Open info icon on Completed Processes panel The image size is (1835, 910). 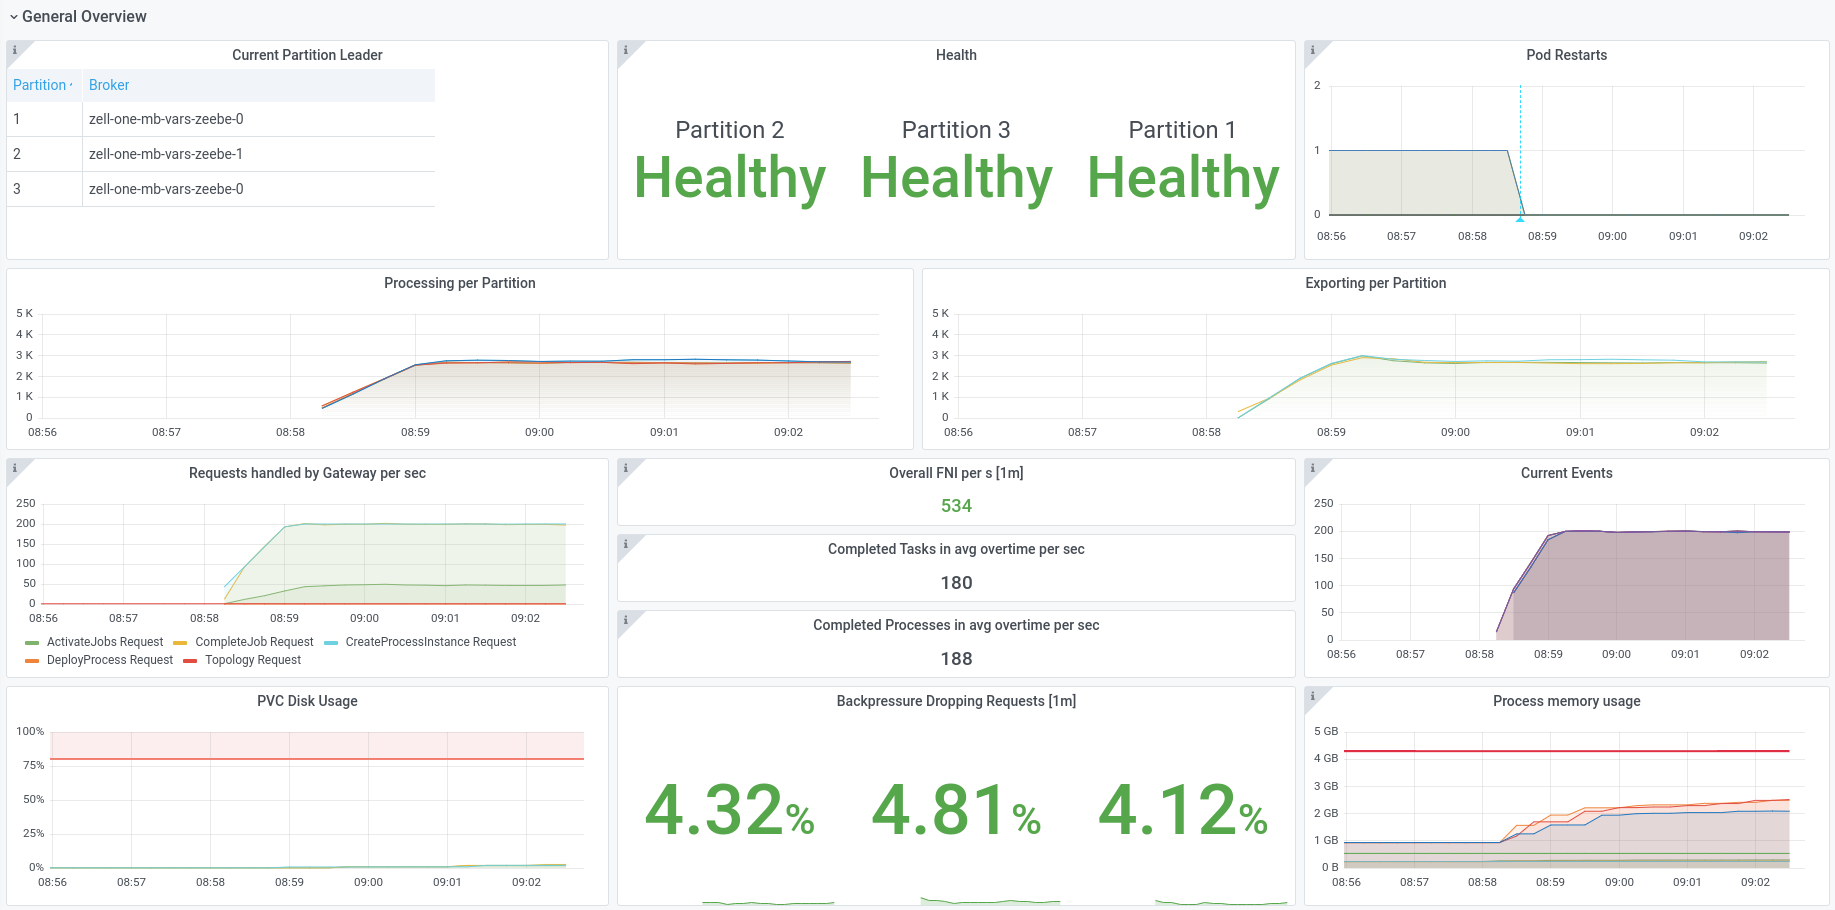625,619
